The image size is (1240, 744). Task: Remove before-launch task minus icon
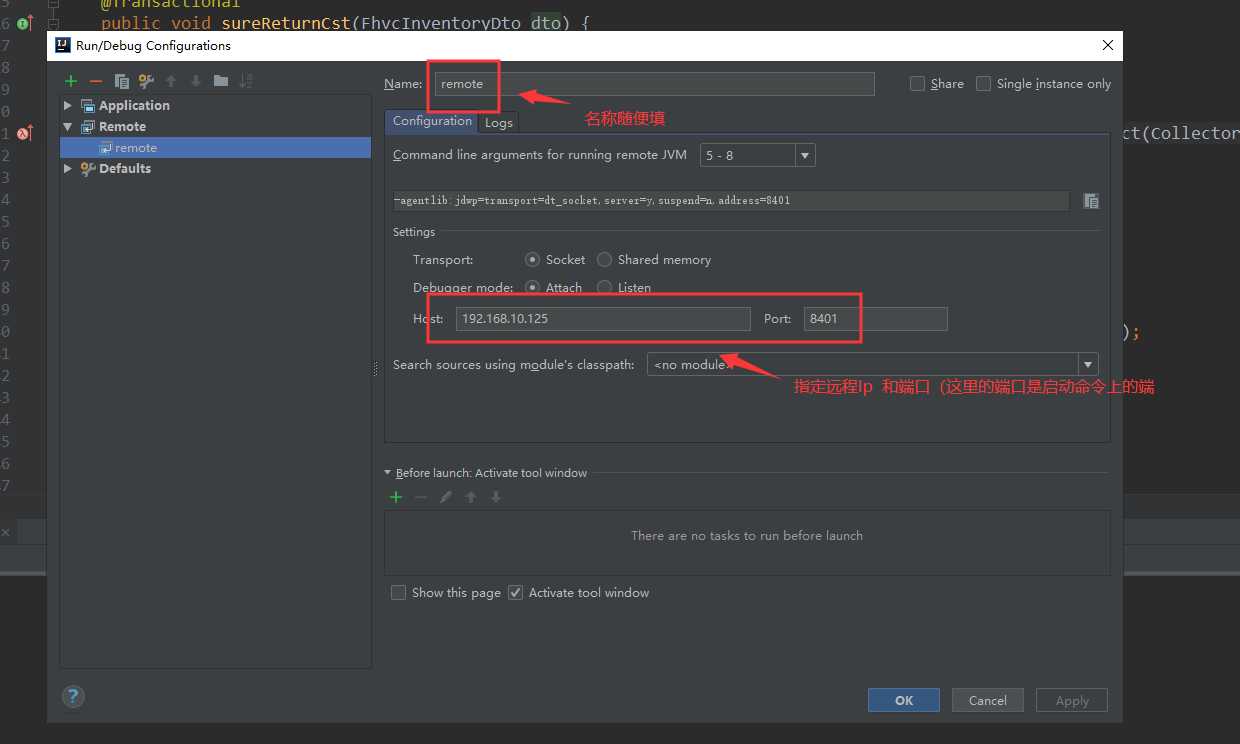point(421,497)
